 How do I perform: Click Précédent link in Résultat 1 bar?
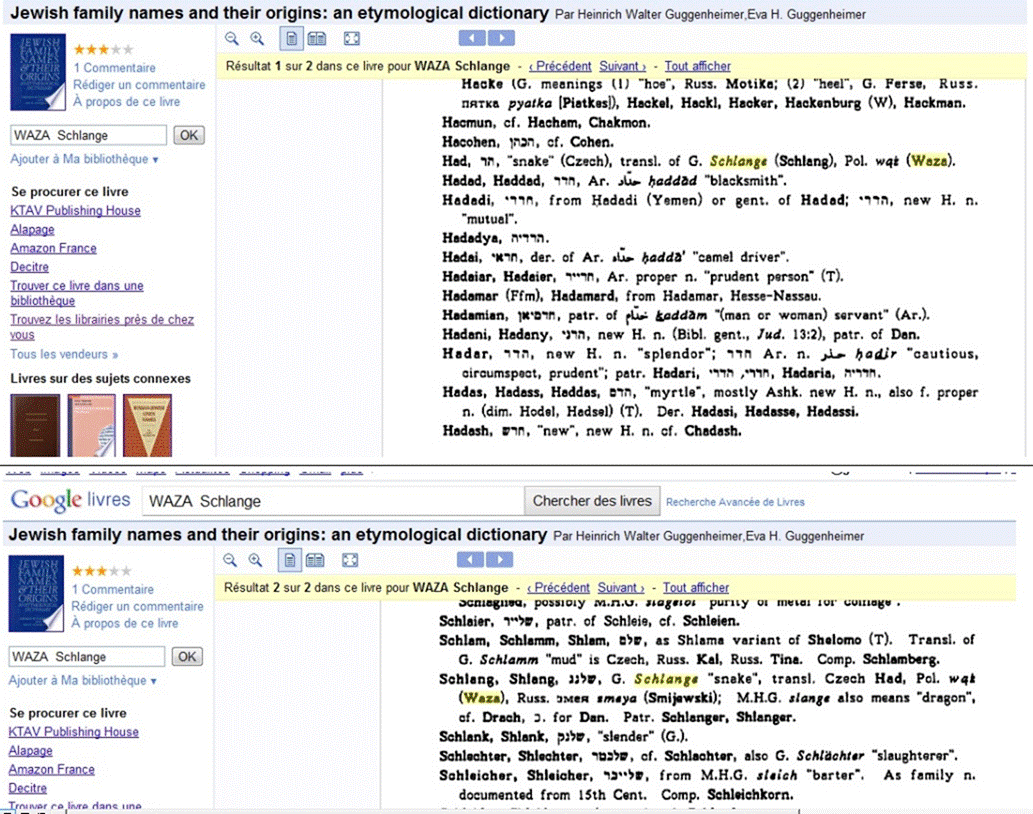click(x=560, y=67)
